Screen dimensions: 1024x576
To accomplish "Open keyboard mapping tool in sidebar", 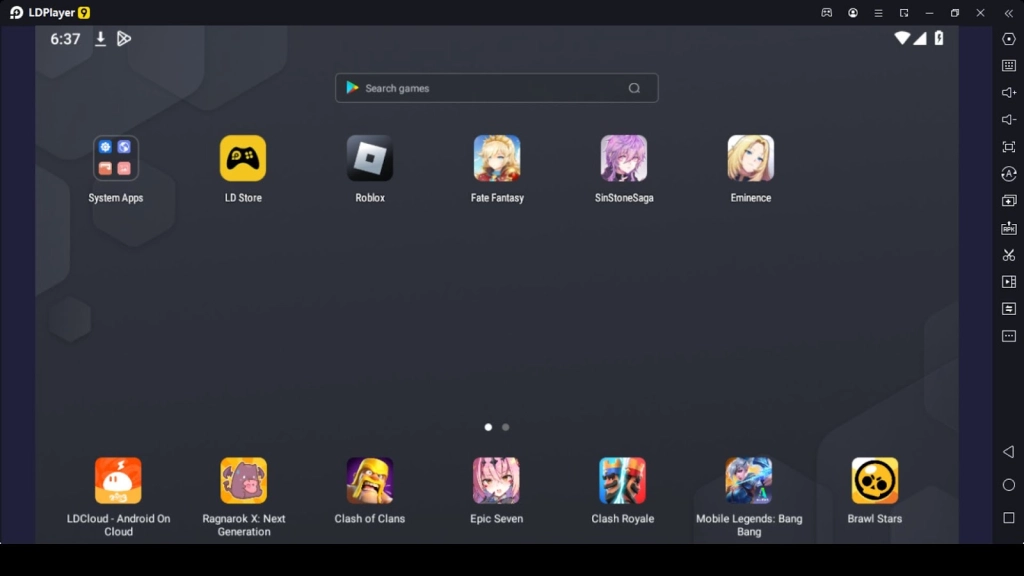I will (1009, 66).
